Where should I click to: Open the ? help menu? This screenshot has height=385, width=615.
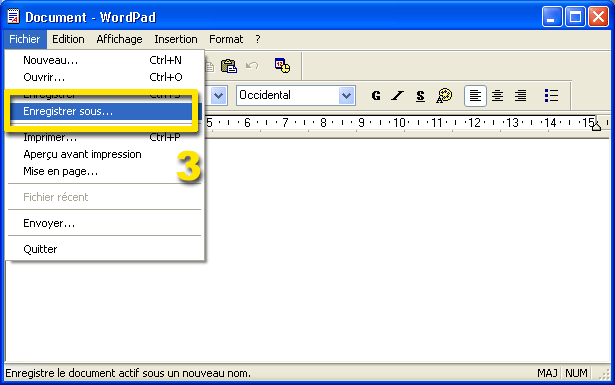coord(258,39)
